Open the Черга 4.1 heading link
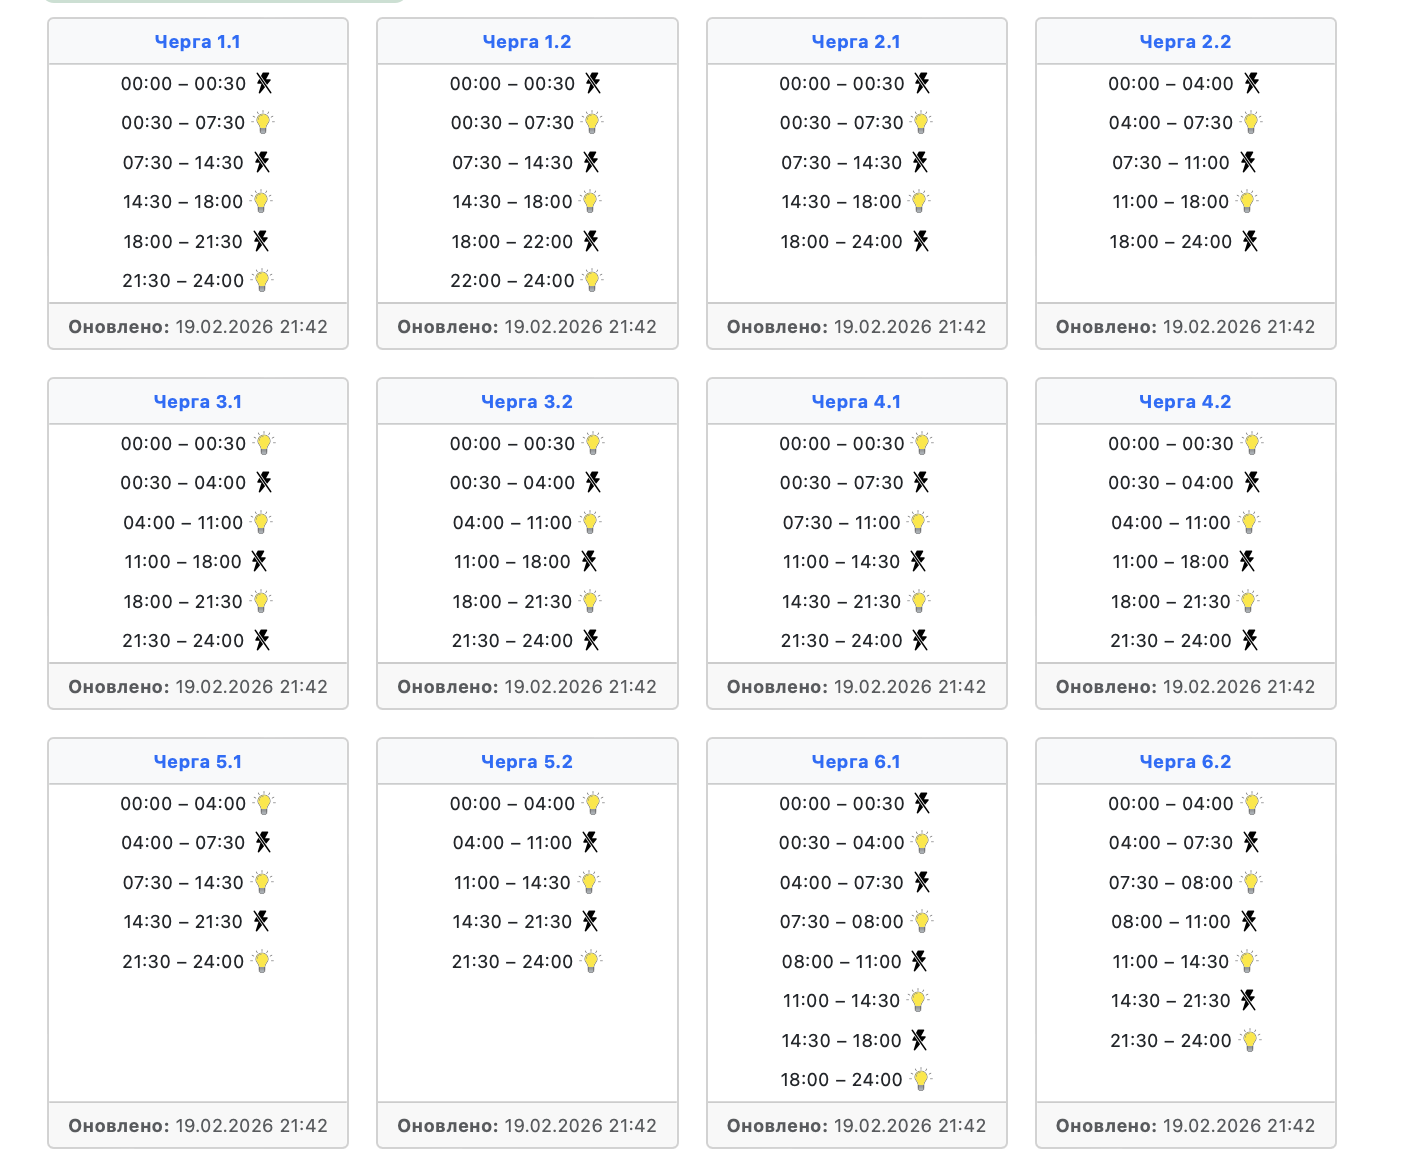The image size is (1426, 1172). point(856,402)
